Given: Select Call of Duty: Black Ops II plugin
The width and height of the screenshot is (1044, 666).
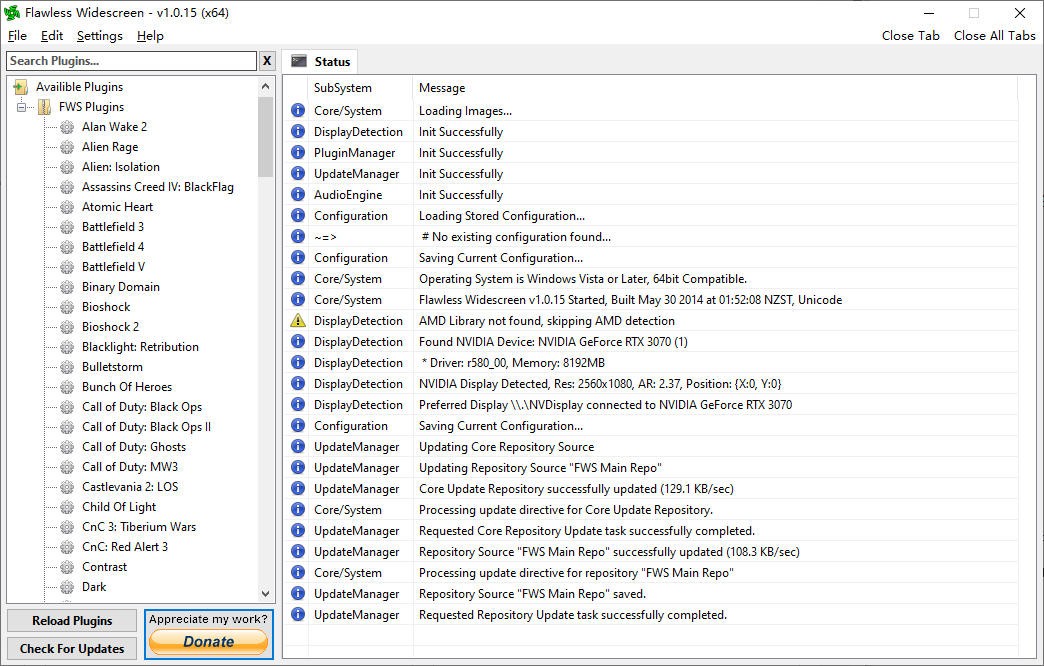Looking at the screenshot, I should (x=146, y=427).
